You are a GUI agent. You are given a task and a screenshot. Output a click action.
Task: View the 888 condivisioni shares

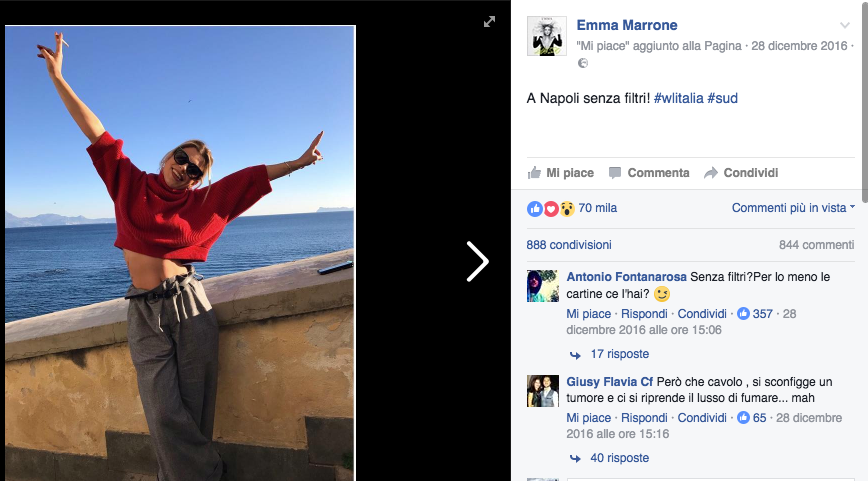[569, 245]
